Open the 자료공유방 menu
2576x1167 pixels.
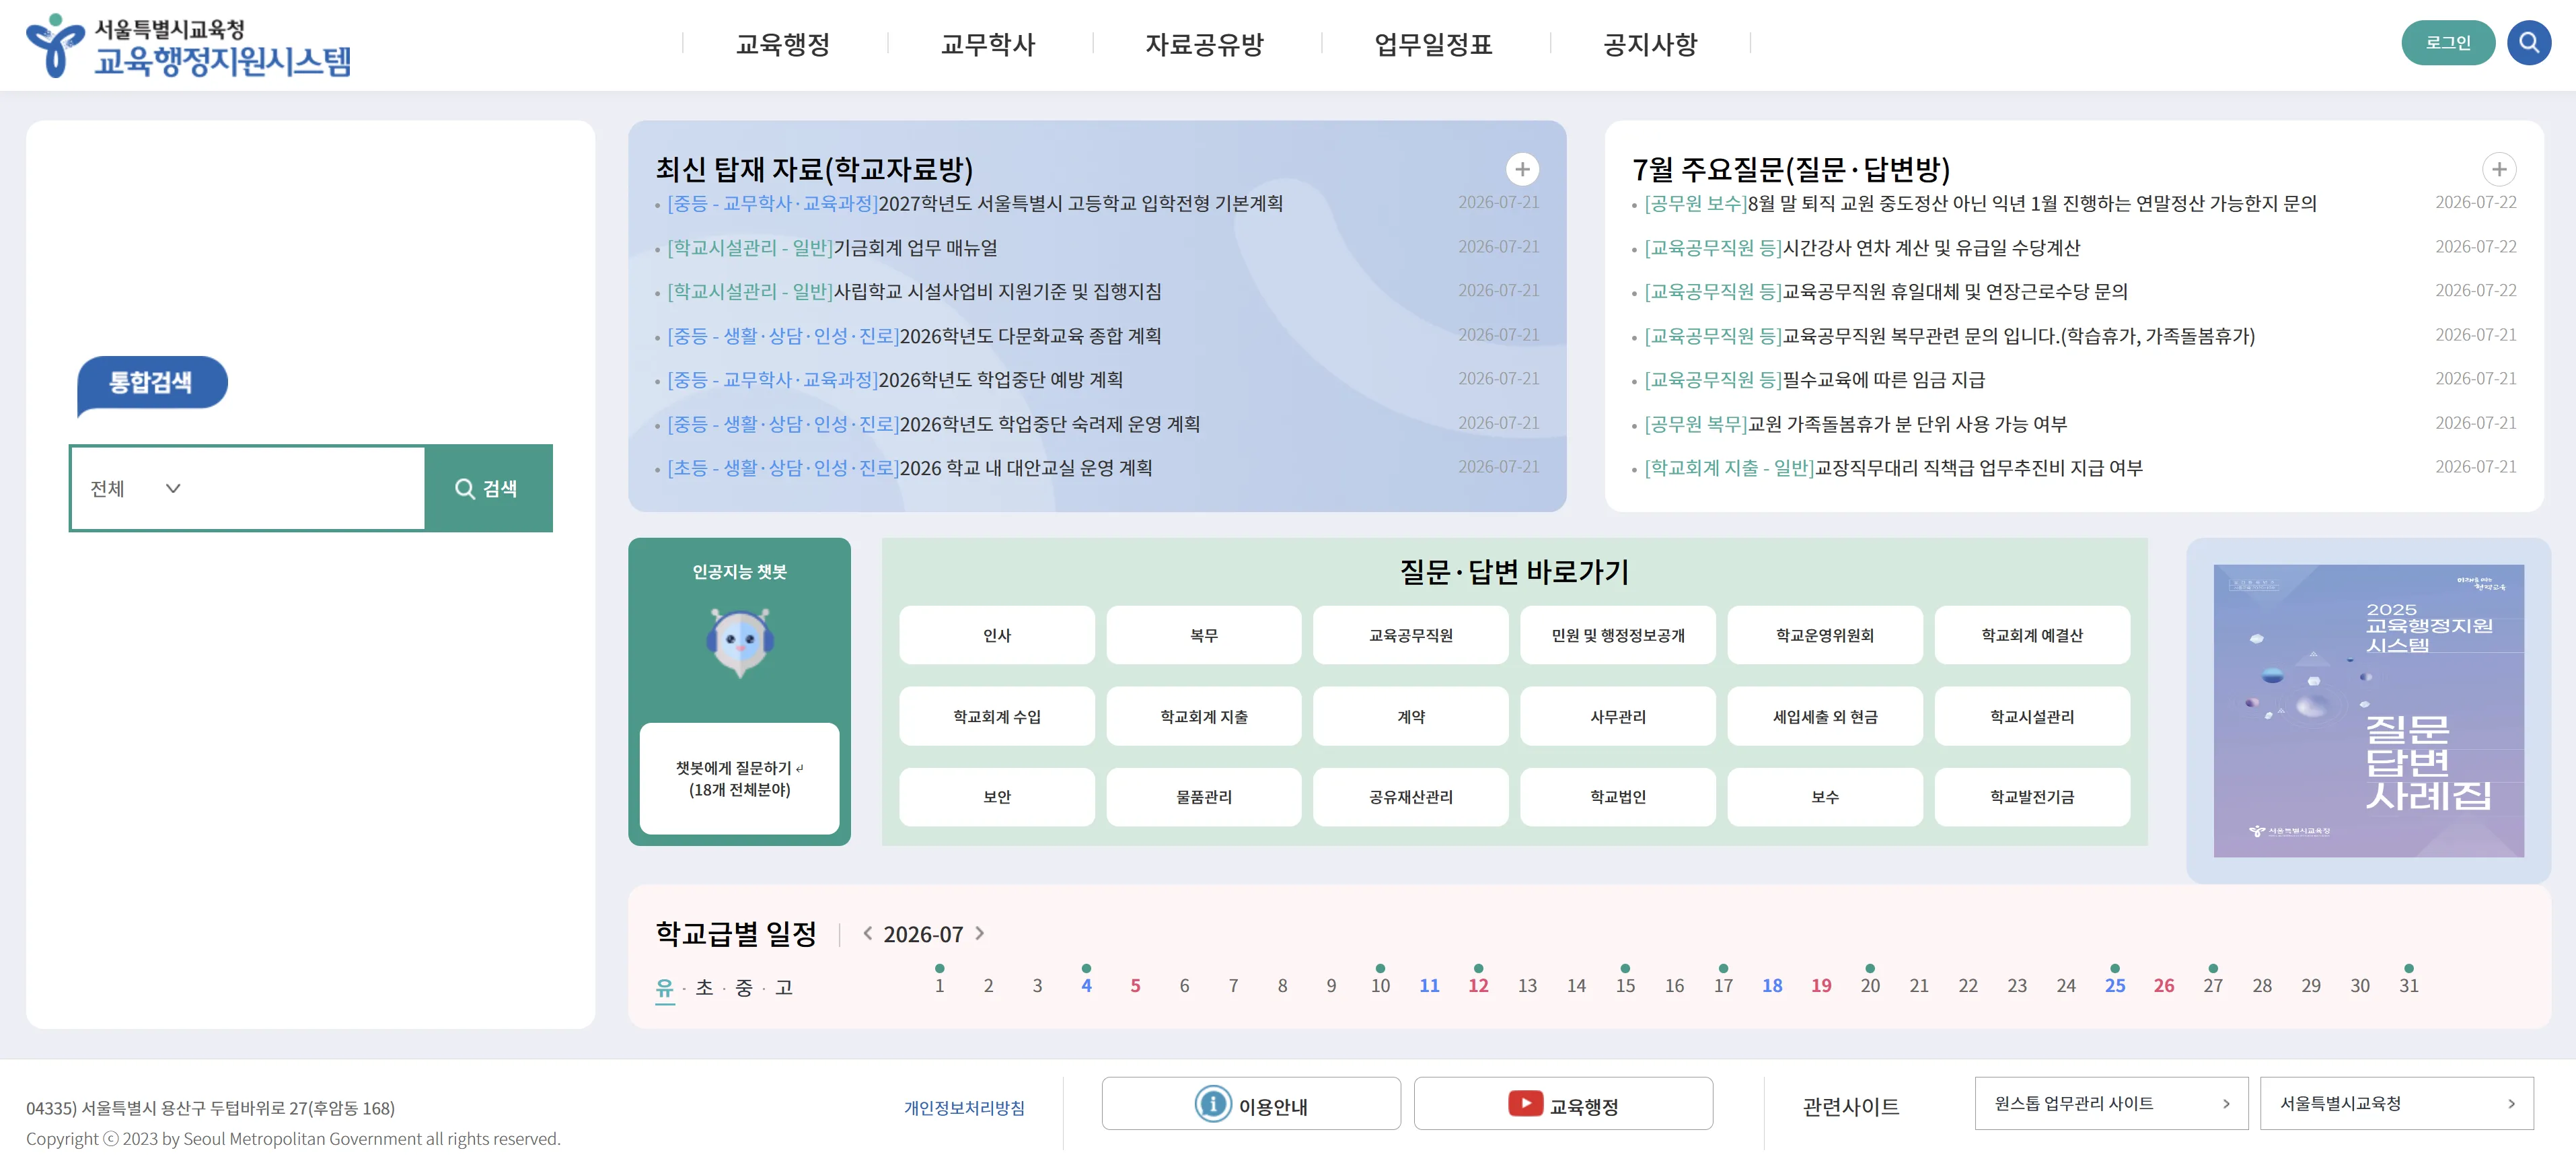(x=1204, y=44)
